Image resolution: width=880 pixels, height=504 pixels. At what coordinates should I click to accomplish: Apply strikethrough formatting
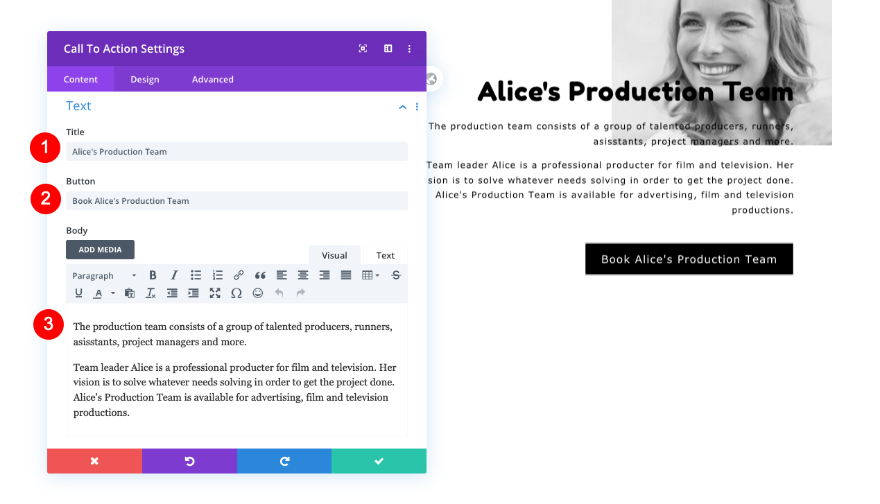point(396,276)
